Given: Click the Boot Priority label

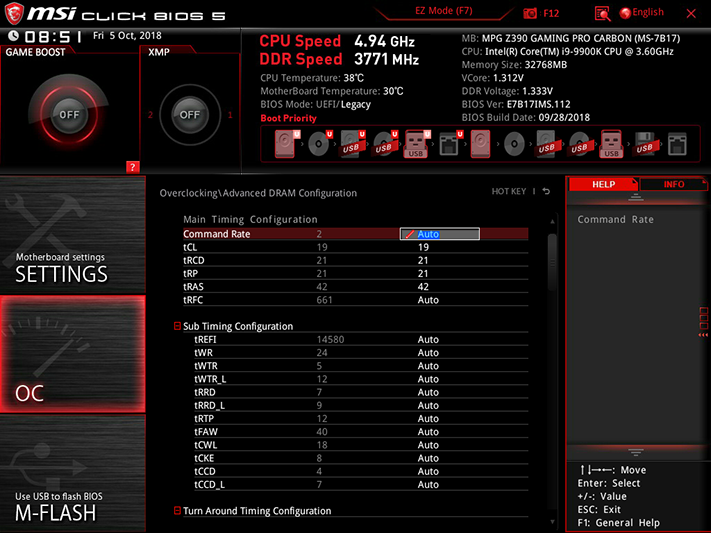Looking at the screenshot, I should (x=288, y=118).
